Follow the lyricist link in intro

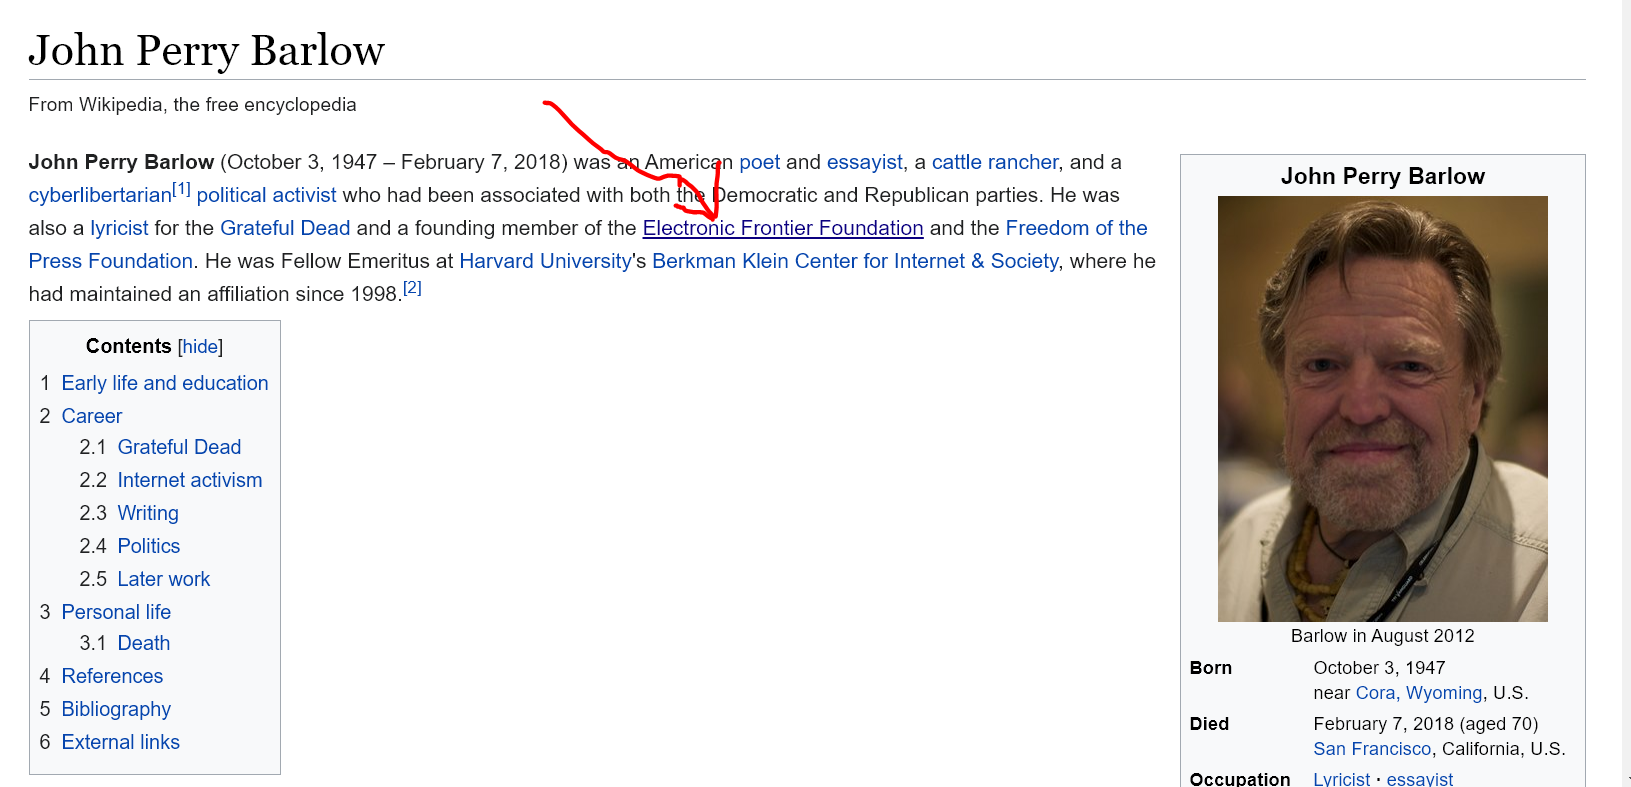(119, 228)
